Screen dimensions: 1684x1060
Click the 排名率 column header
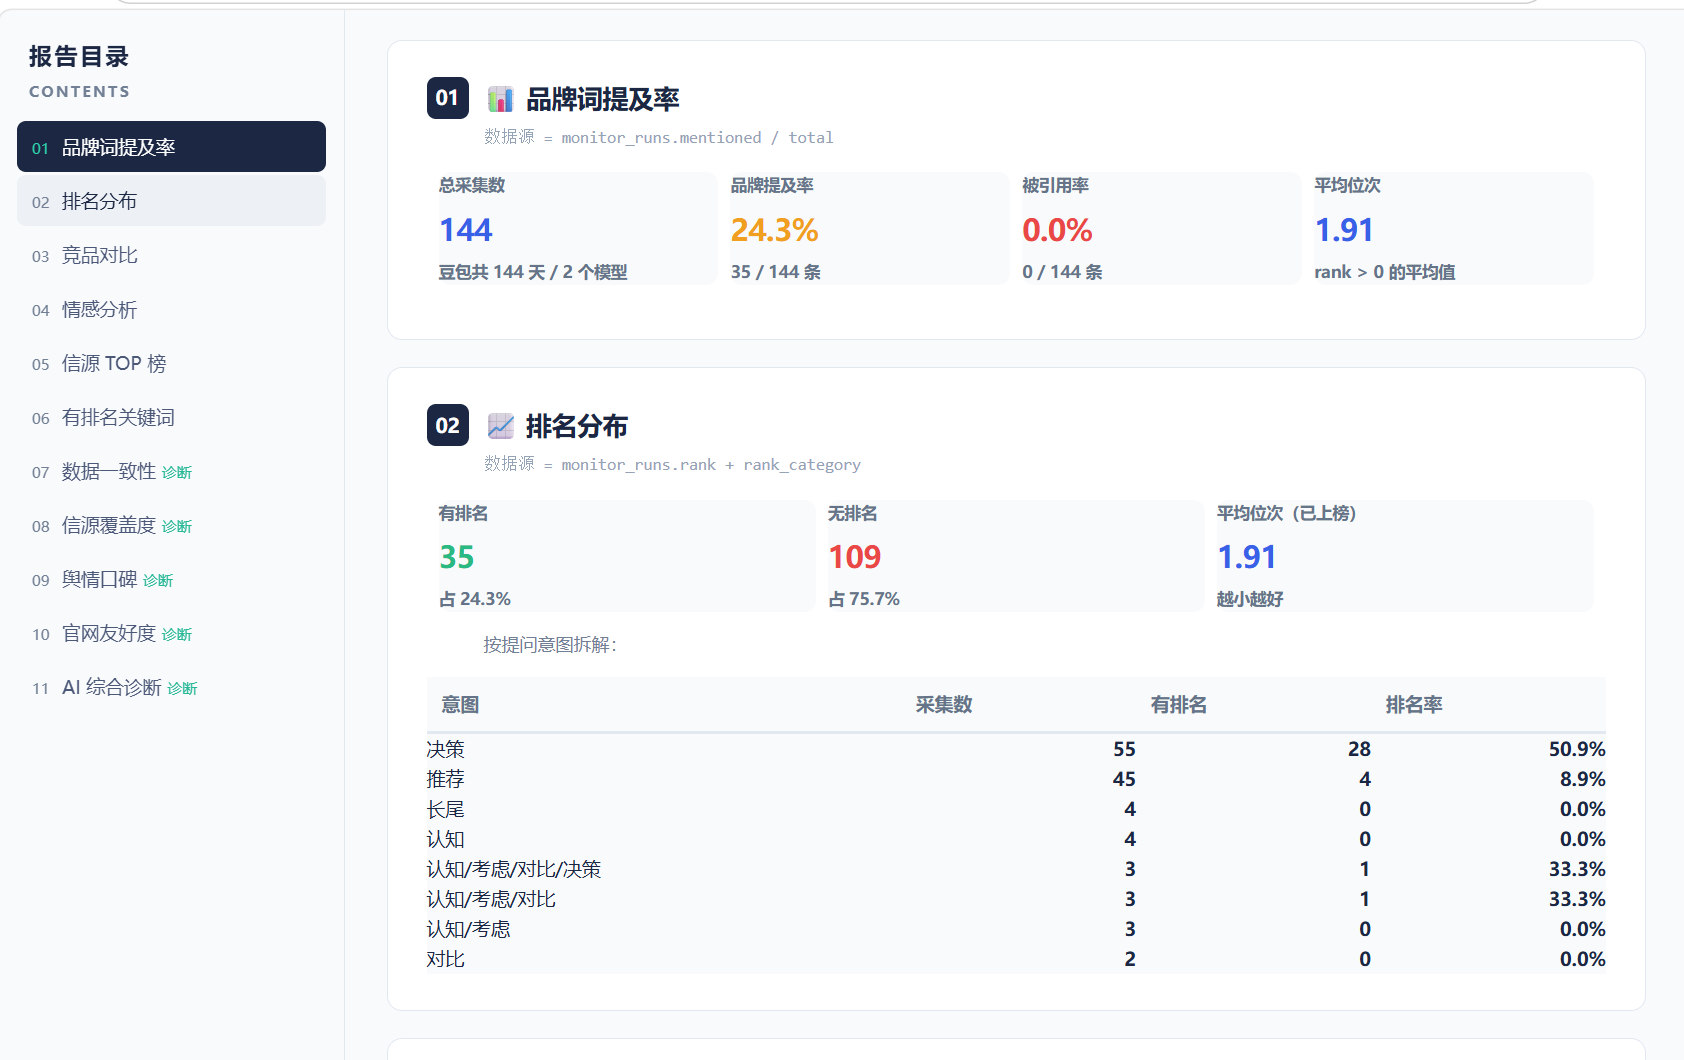[1414, 705]
